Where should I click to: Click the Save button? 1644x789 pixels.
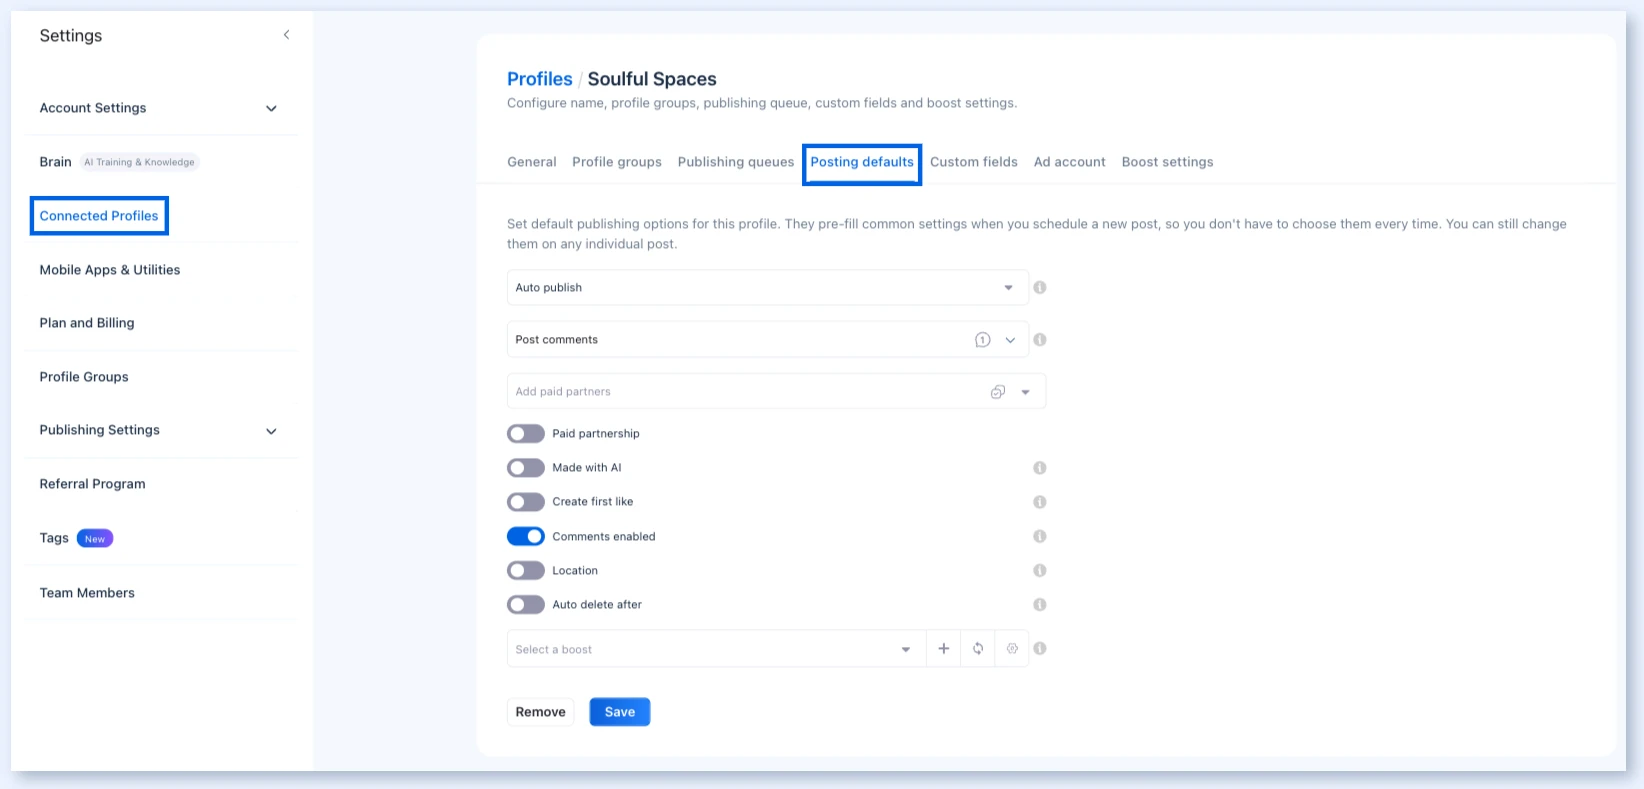coord(620,712)
